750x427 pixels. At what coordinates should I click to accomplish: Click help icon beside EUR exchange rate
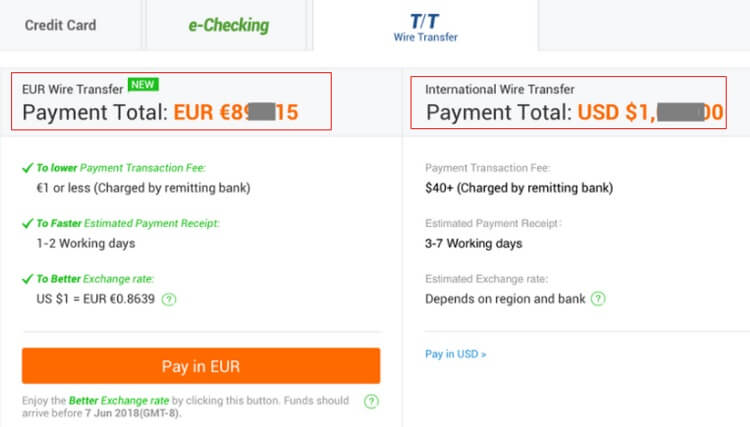click(169, 299)
